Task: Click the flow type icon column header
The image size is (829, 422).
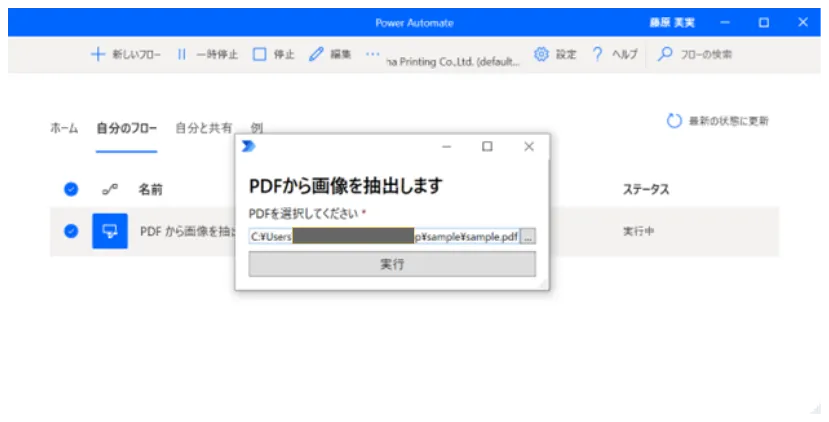Action: (110, 189)
